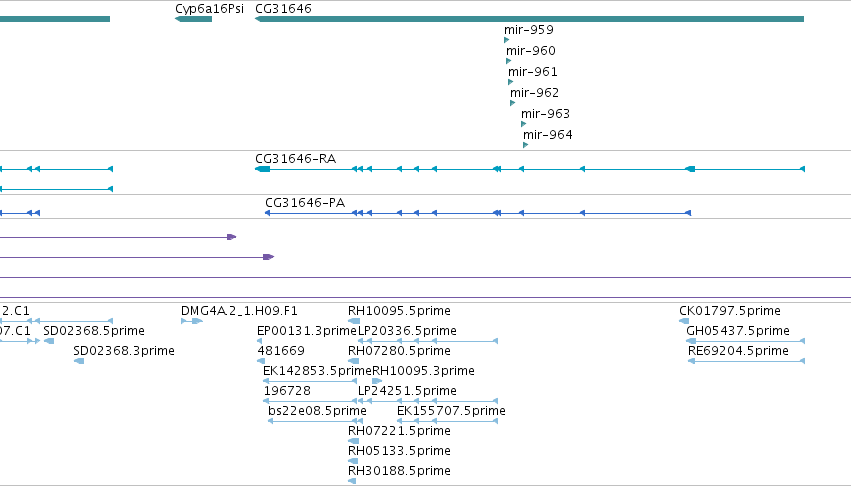The width and height of the screenshot is (851, 486).
Task: Click the RH05133.5prime label
Action: click(399, 451)
